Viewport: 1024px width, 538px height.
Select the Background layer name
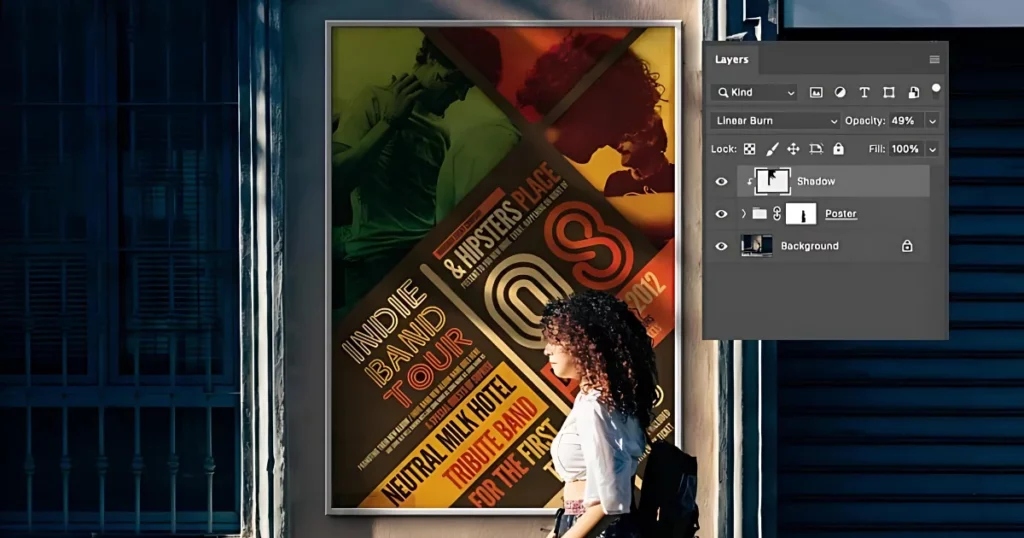810,246
